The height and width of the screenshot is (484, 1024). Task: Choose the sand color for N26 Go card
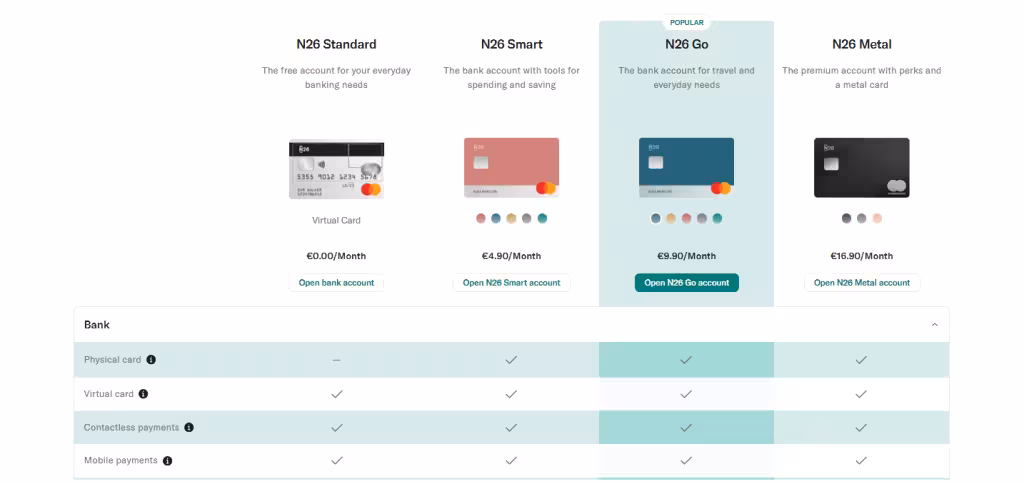(x=671, y=218)
